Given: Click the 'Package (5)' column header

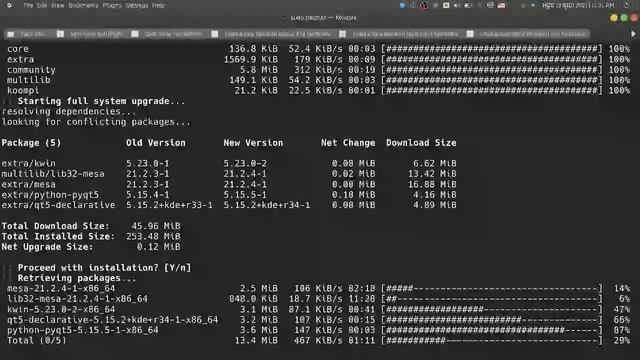Looking at the screenshot, I should (x=31, y=143).
